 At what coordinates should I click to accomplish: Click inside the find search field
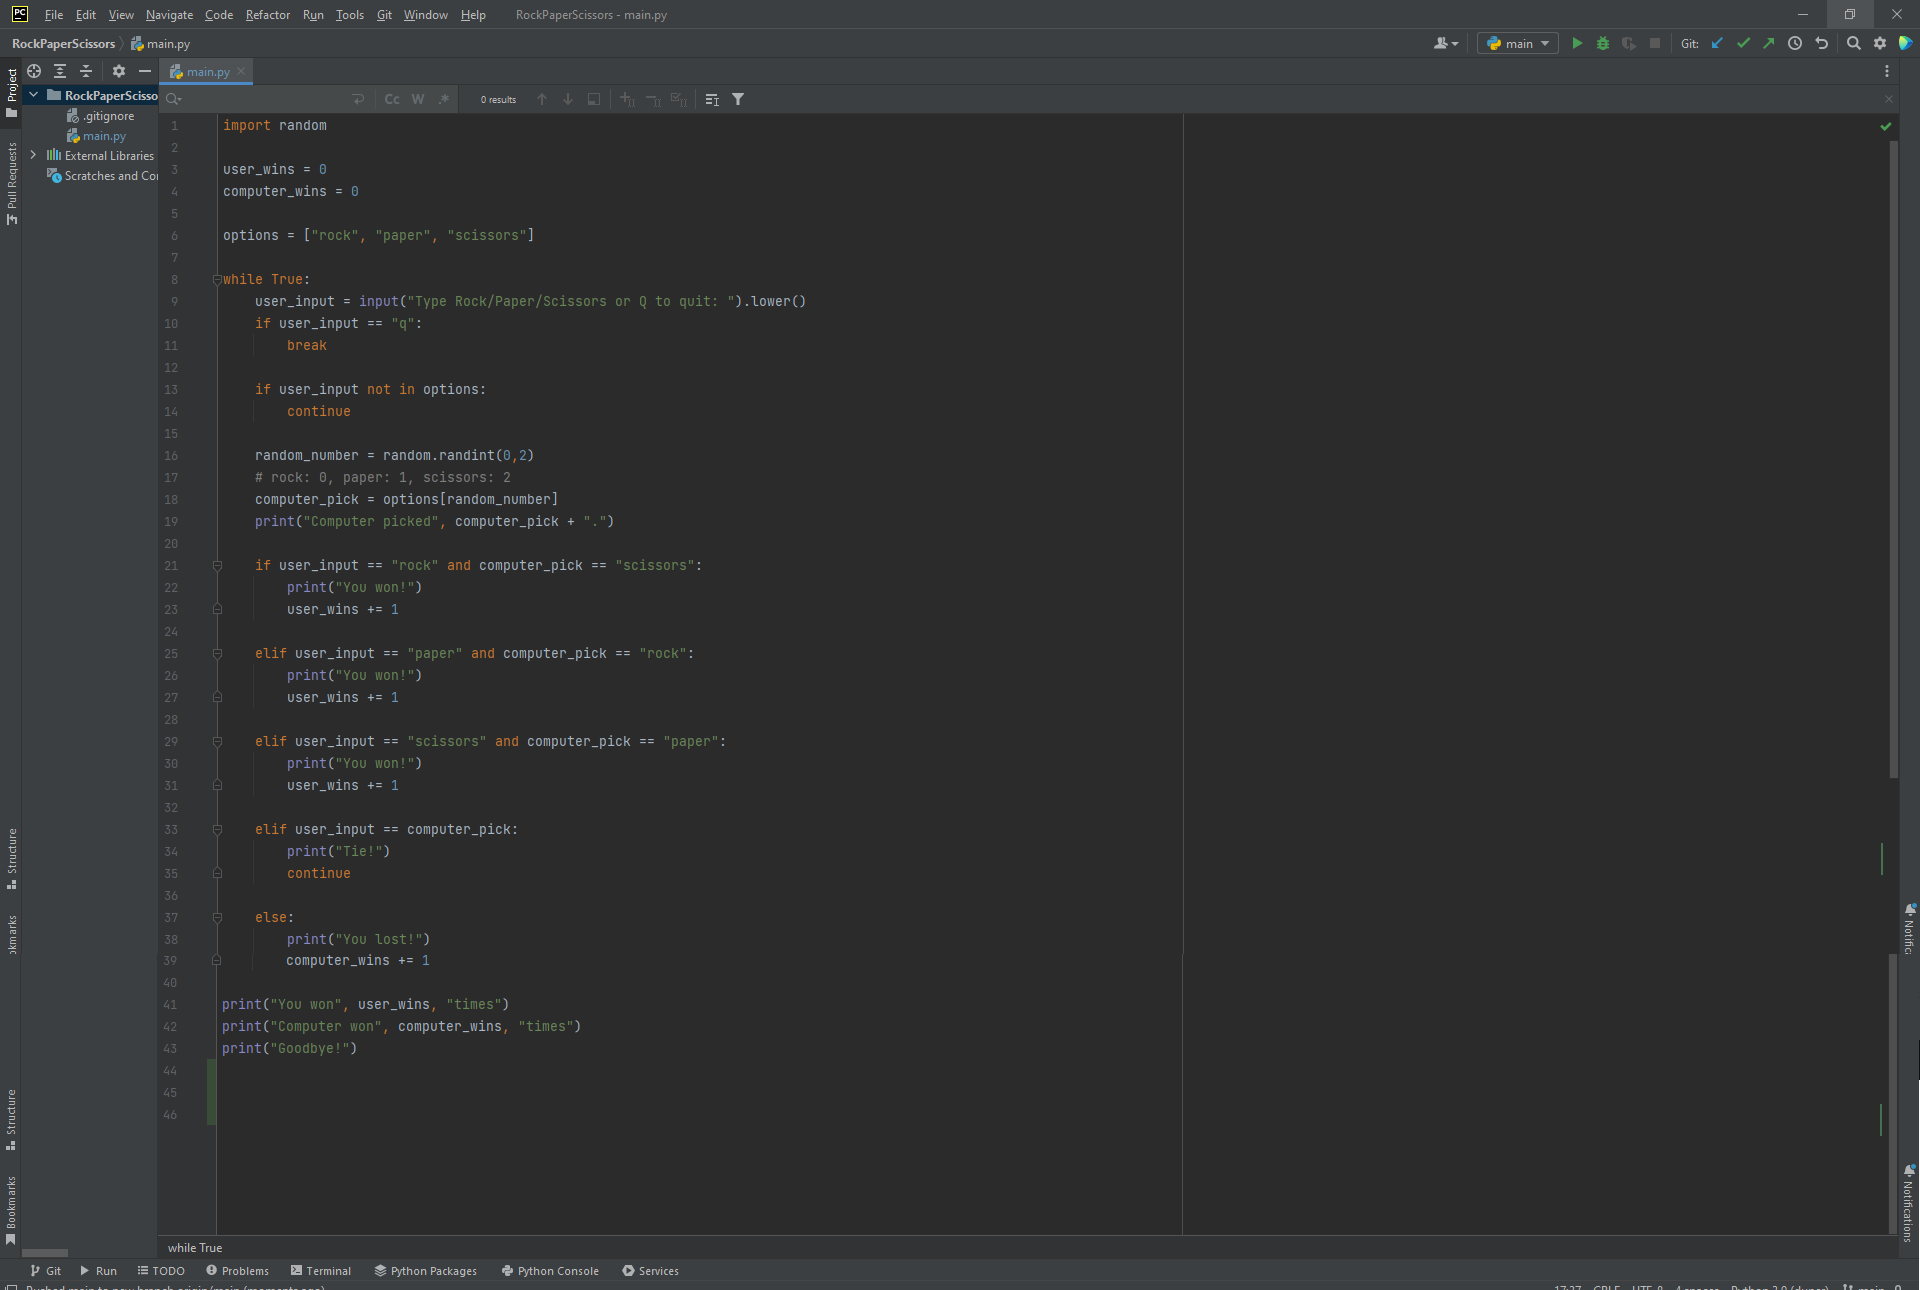pos(265,99)
